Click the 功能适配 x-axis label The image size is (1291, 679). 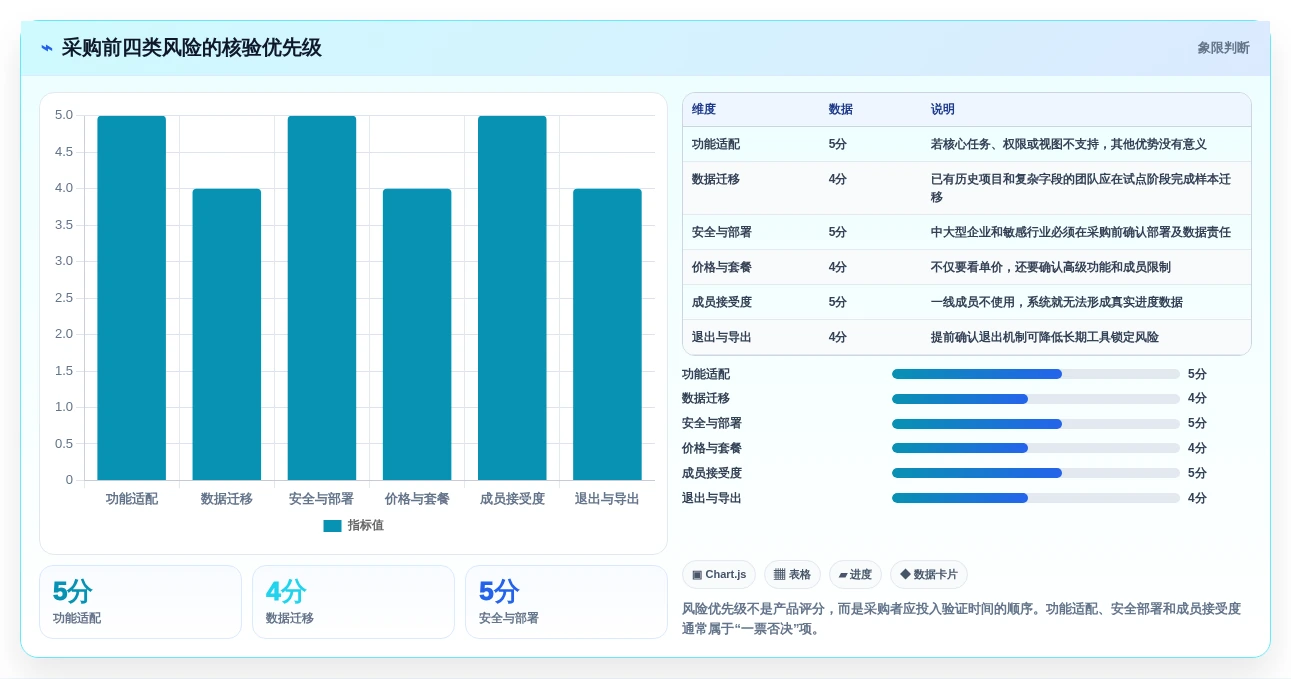(132, 498)
